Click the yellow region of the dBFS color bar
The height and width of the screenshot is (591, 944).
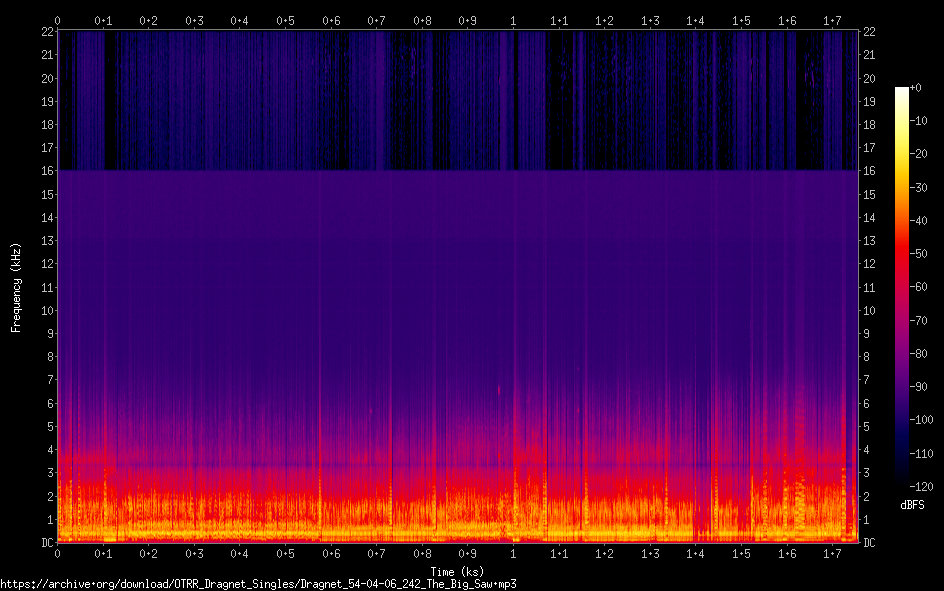902,150
